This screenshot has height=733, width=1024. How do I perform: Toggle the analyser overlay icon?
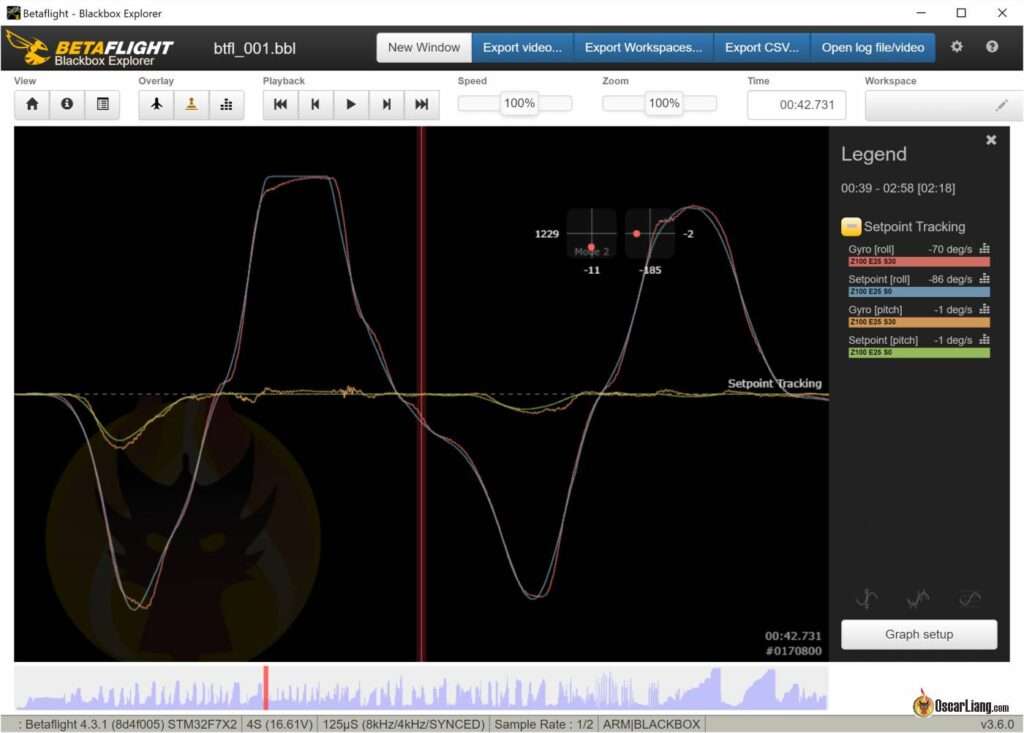click(227, 105)
